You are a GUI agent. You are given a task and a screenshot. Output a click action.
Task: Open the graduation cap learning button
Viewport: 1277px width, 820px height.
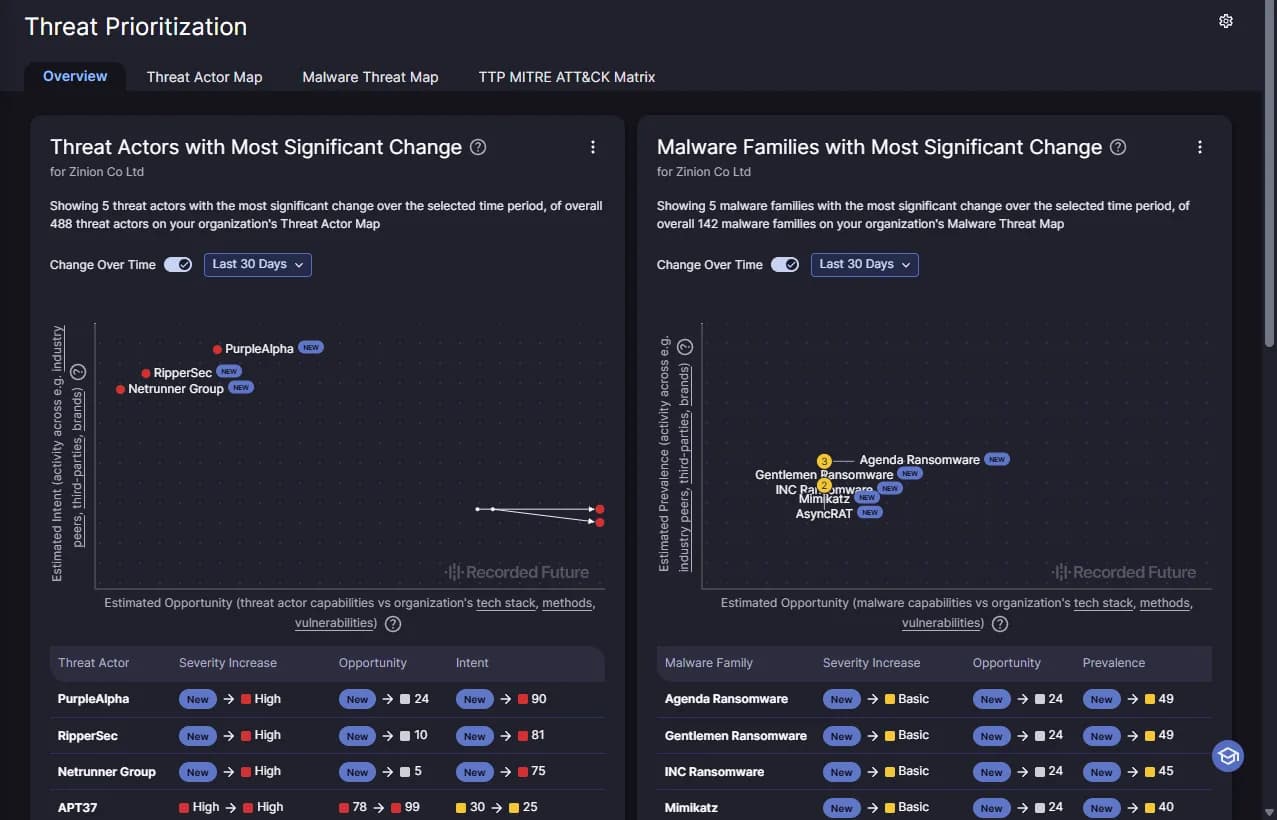click(1228, 756)
